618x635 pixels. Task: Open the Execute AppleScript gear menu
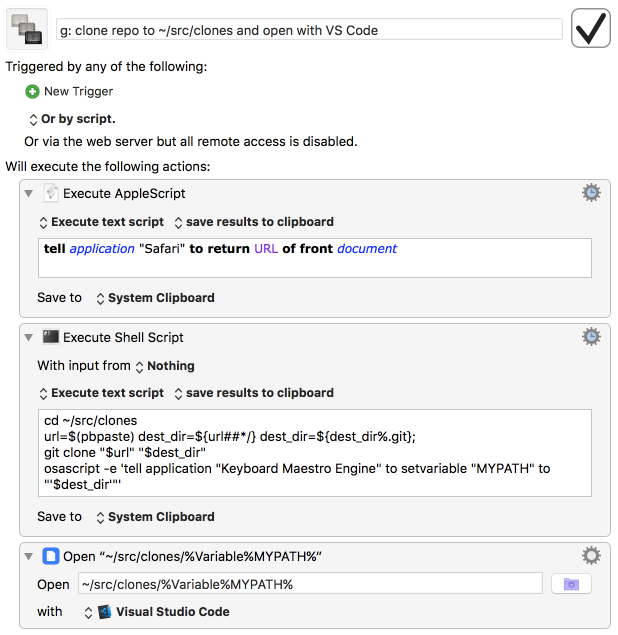(591, 193)
